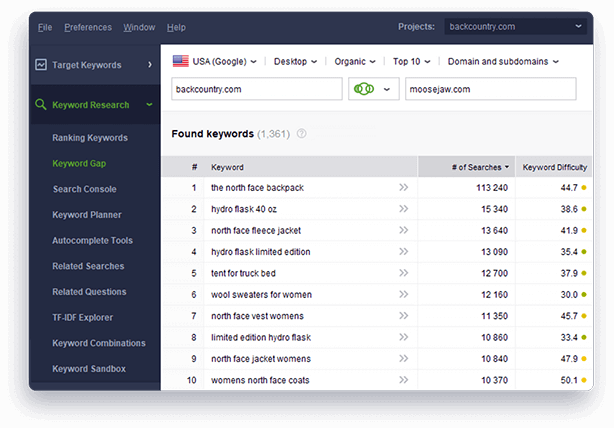Click search volume value 113 240
Image resolution: width=614 pixels, height=428 pixels.
coord(492,188)
